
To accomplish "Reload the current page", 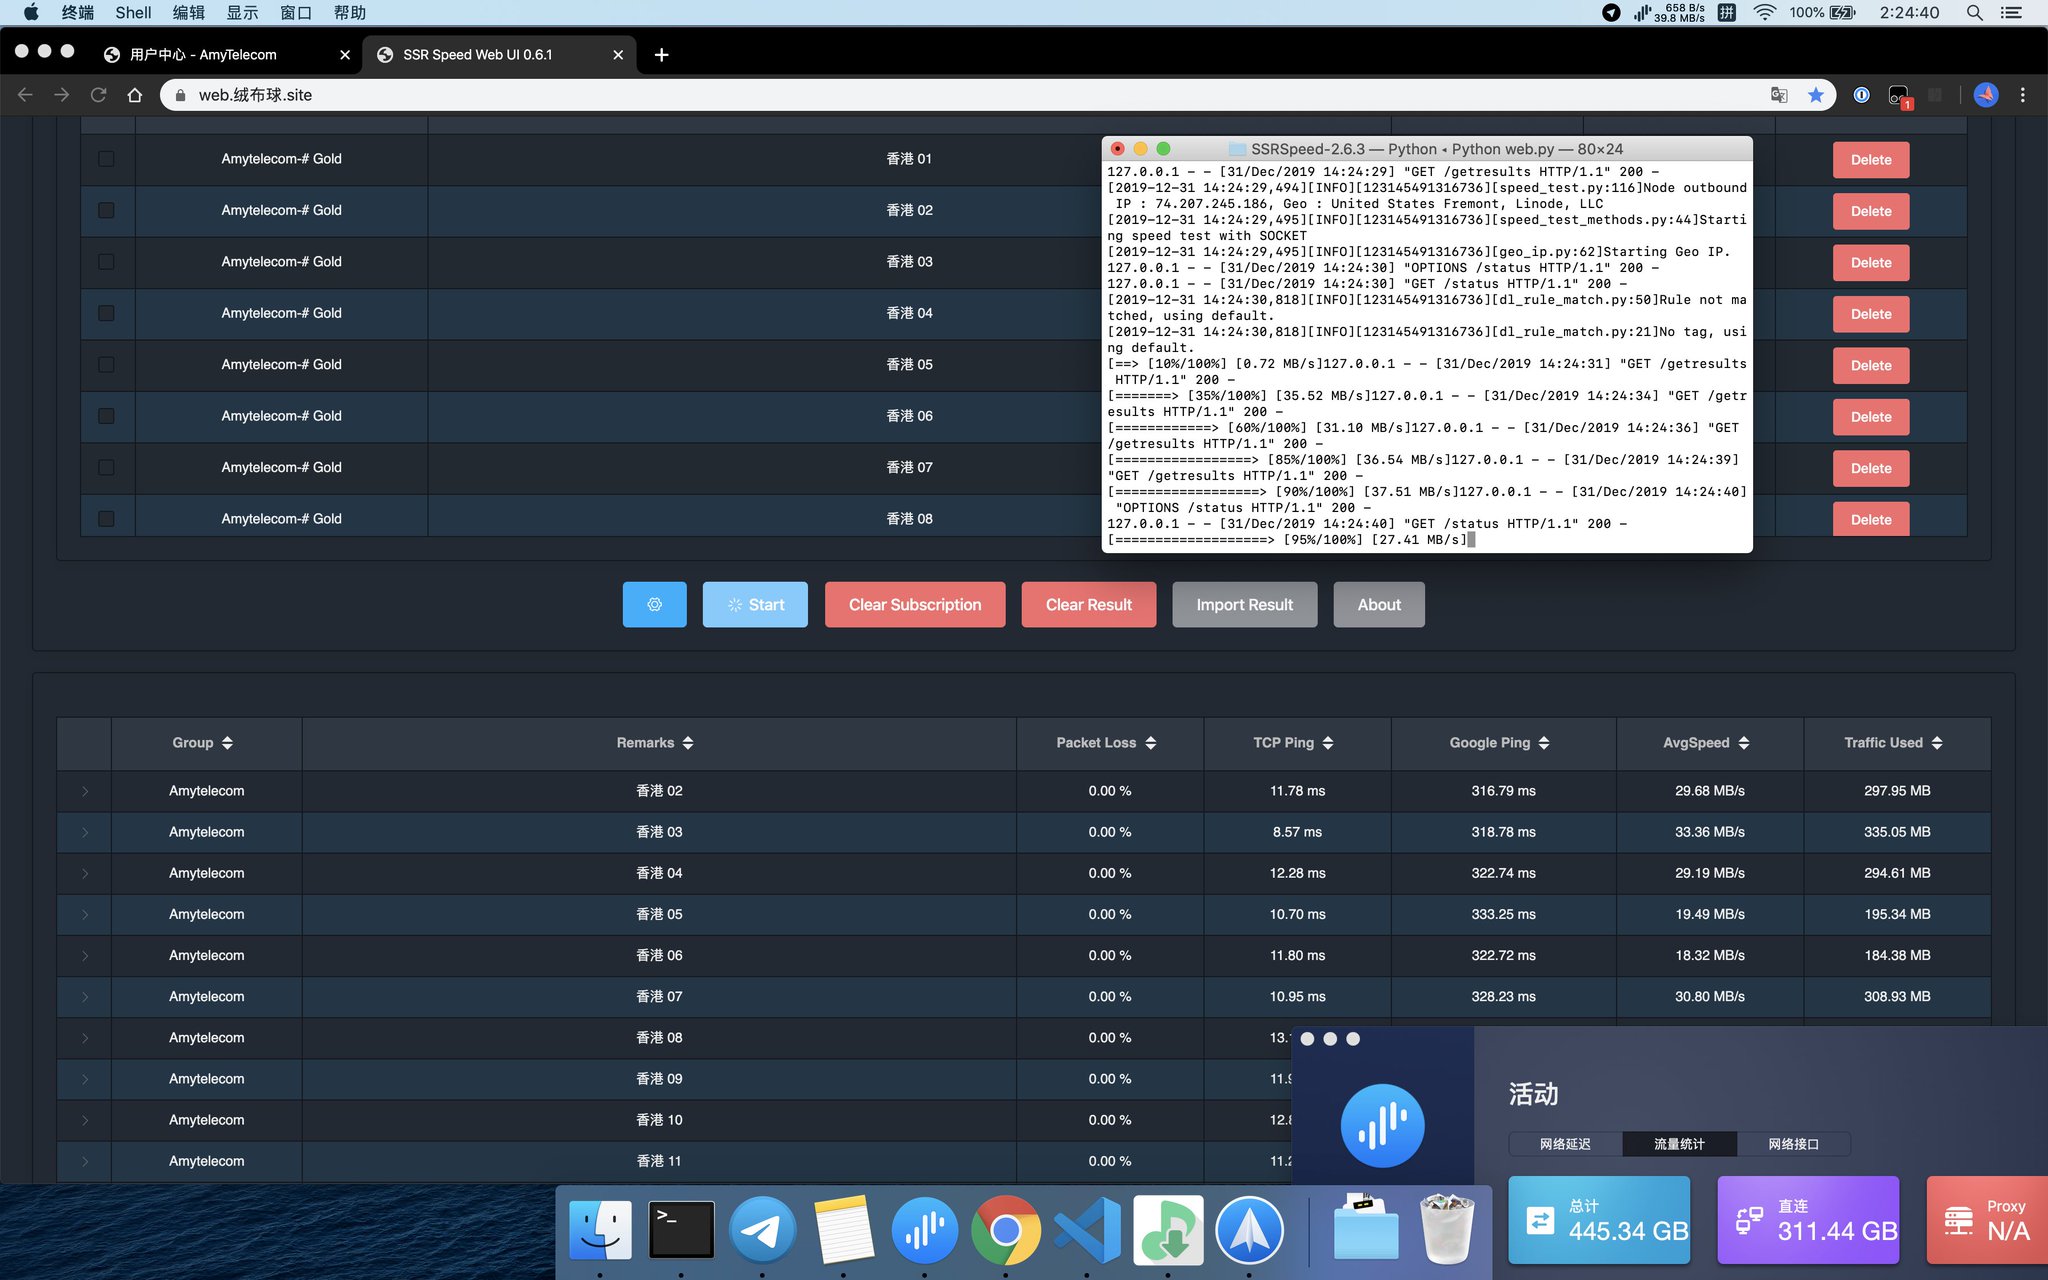I will tap(98, 95).
